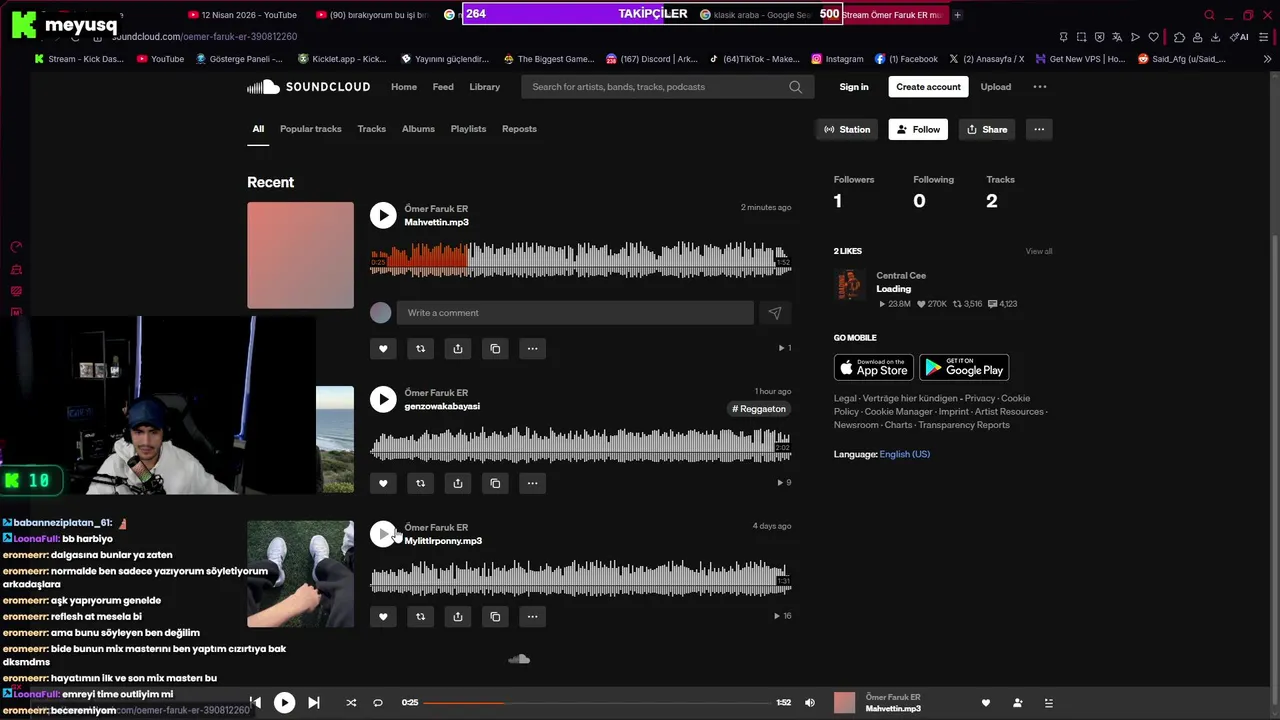The width and height of the screenshot is (1280, 720).
Task: Like the Mahvettin.mp3 track with heart icon
Action: 383,348
